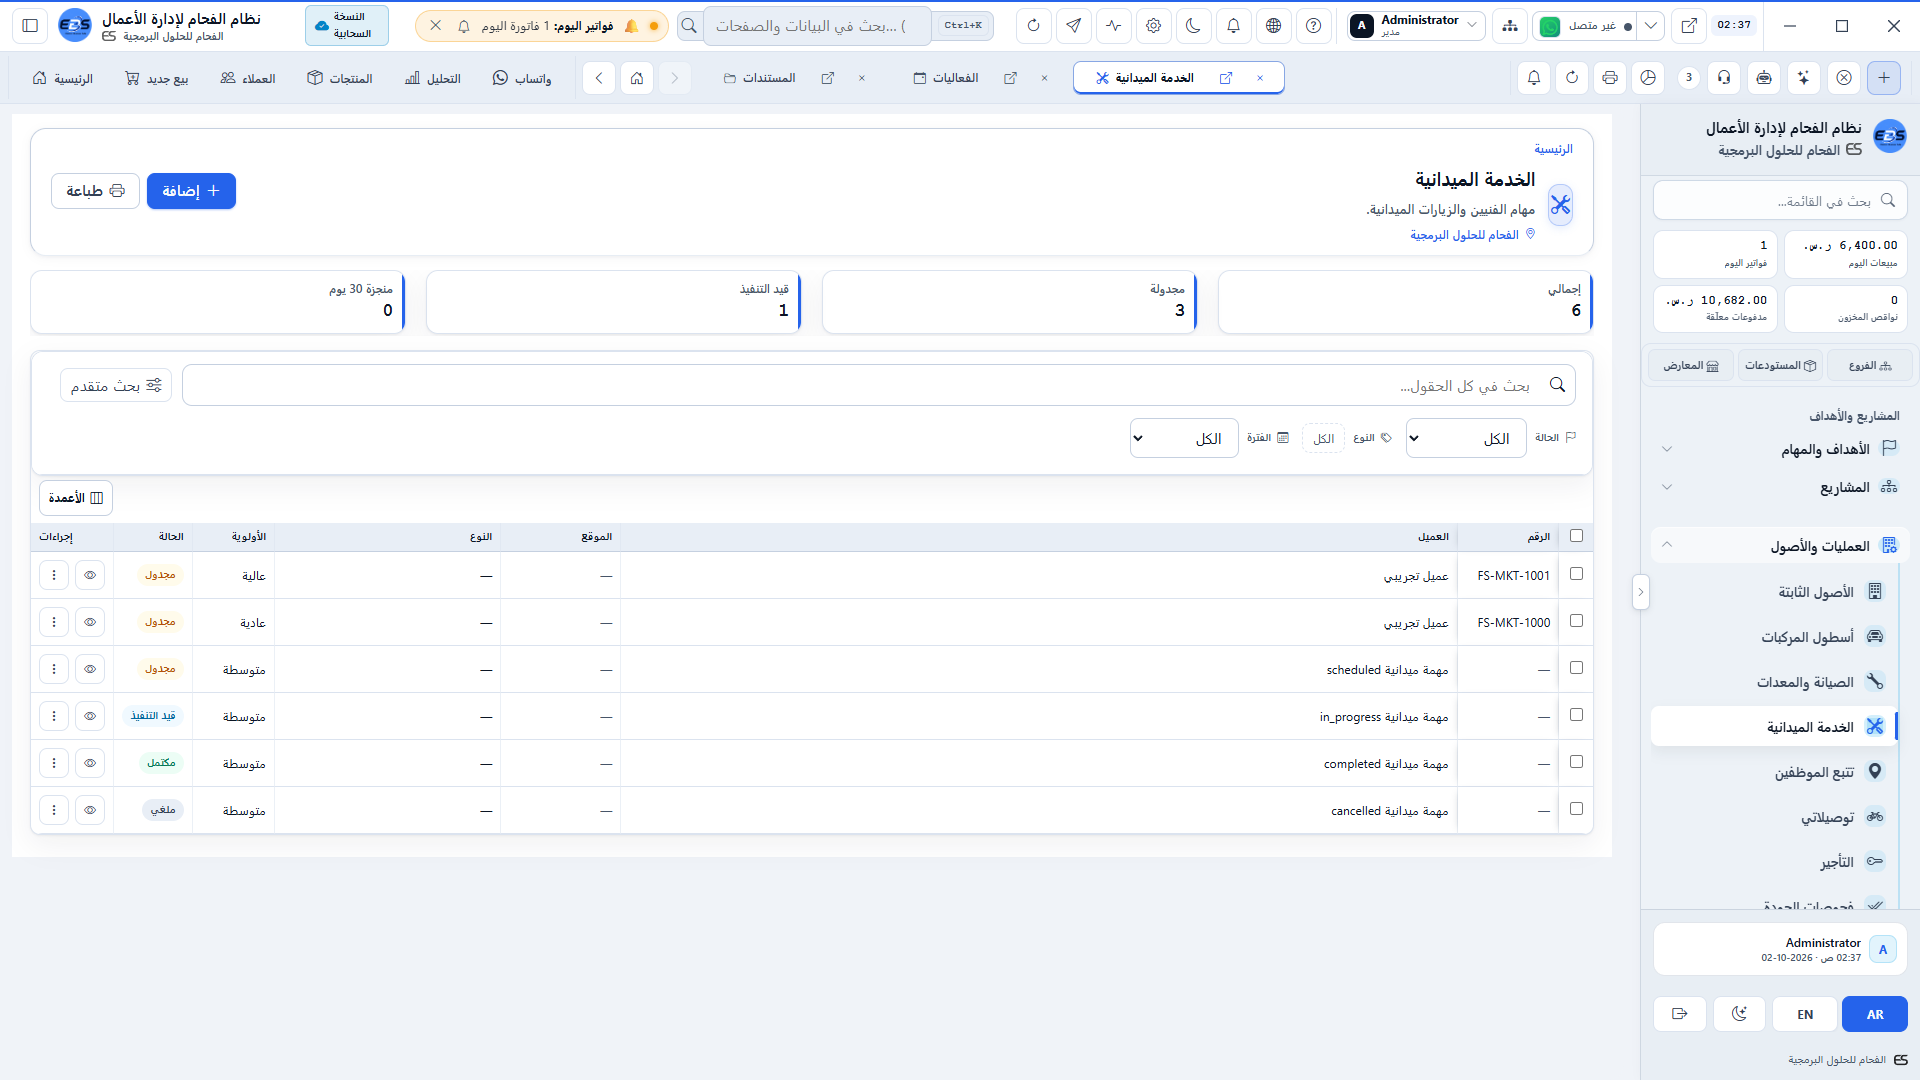Toggle the select-all checkbox in table header
The height and width of the screenshot is (1080, 1920).
[1576, 536]
